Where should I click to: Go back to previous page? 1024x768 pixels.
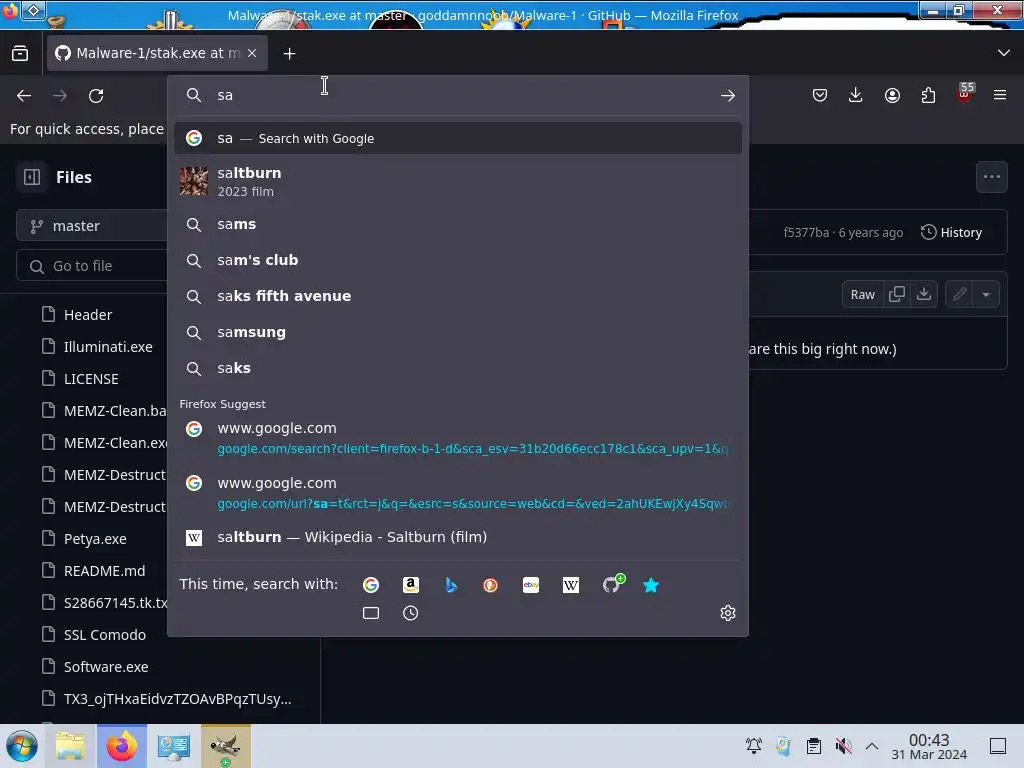pyautogui.click(x=24, y=96)
